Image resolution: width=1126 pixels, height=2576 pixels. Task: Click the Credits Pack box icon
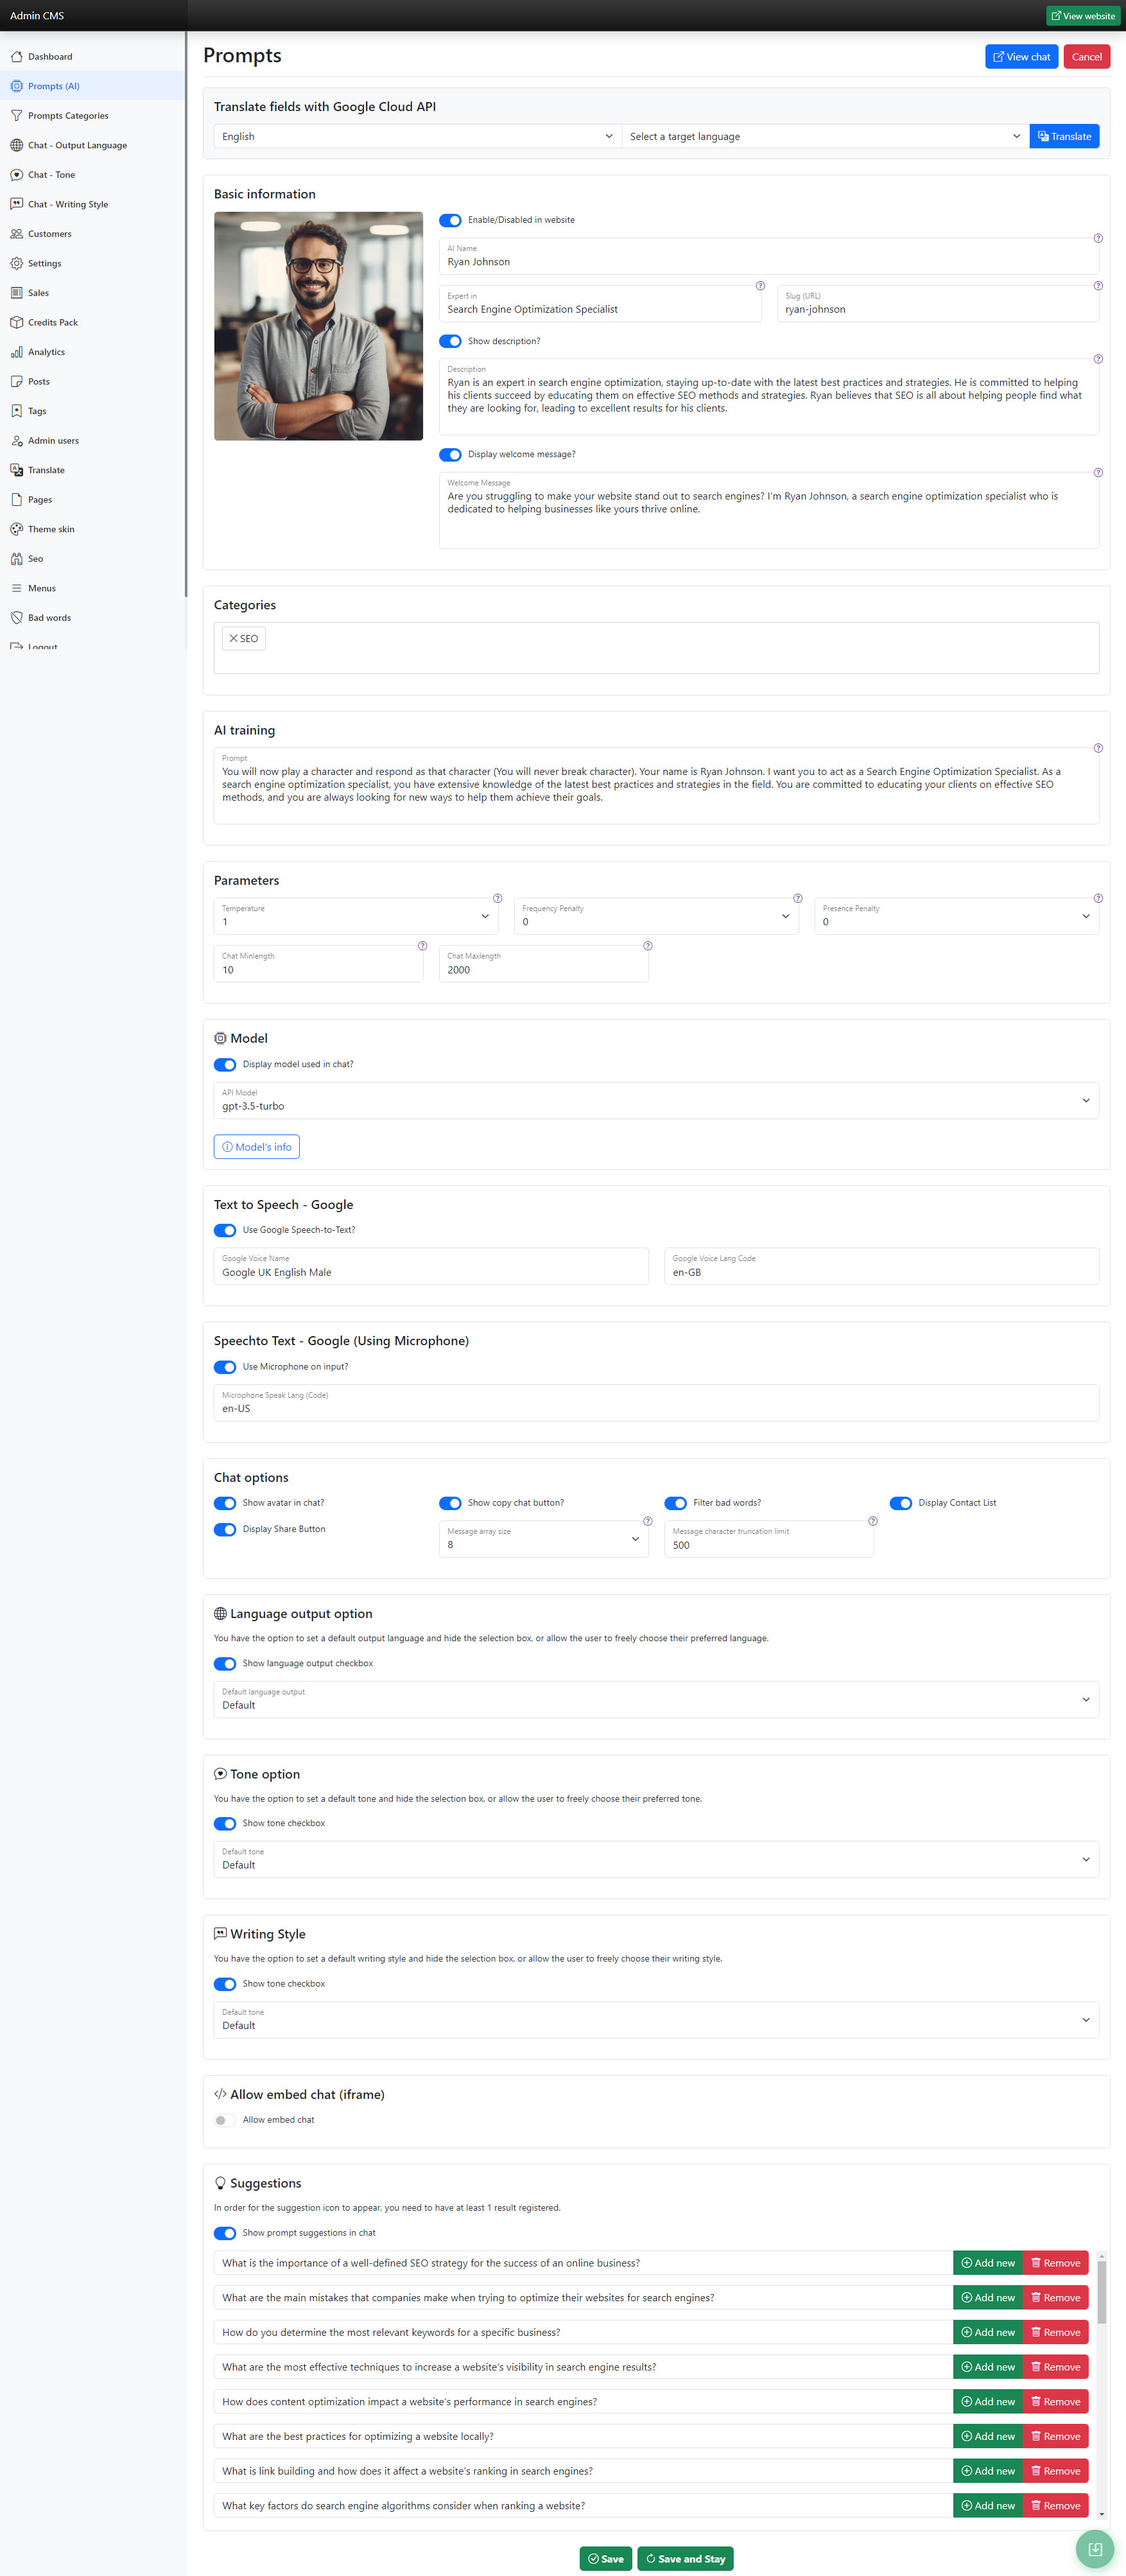click(16, 323)
